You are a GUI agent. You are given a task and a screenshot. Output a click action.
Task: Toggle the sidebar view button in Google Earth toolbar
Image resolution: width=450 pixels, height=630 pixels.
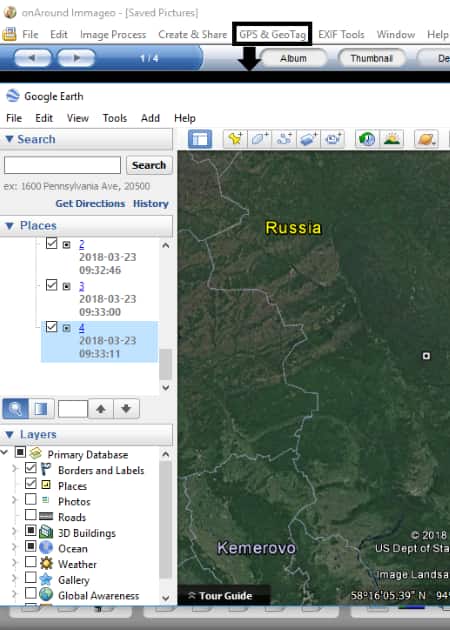click(200, 139)
